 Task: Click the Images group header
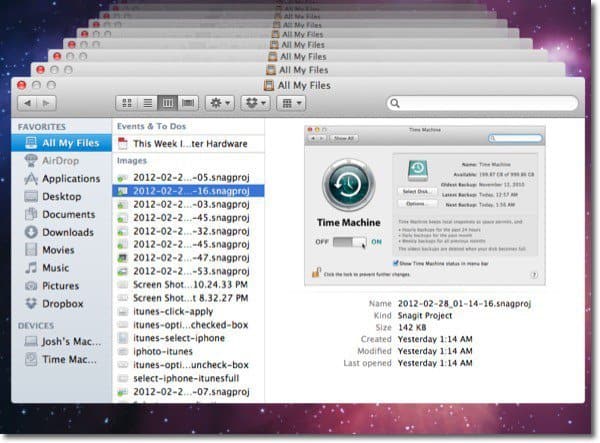point(132,161)
